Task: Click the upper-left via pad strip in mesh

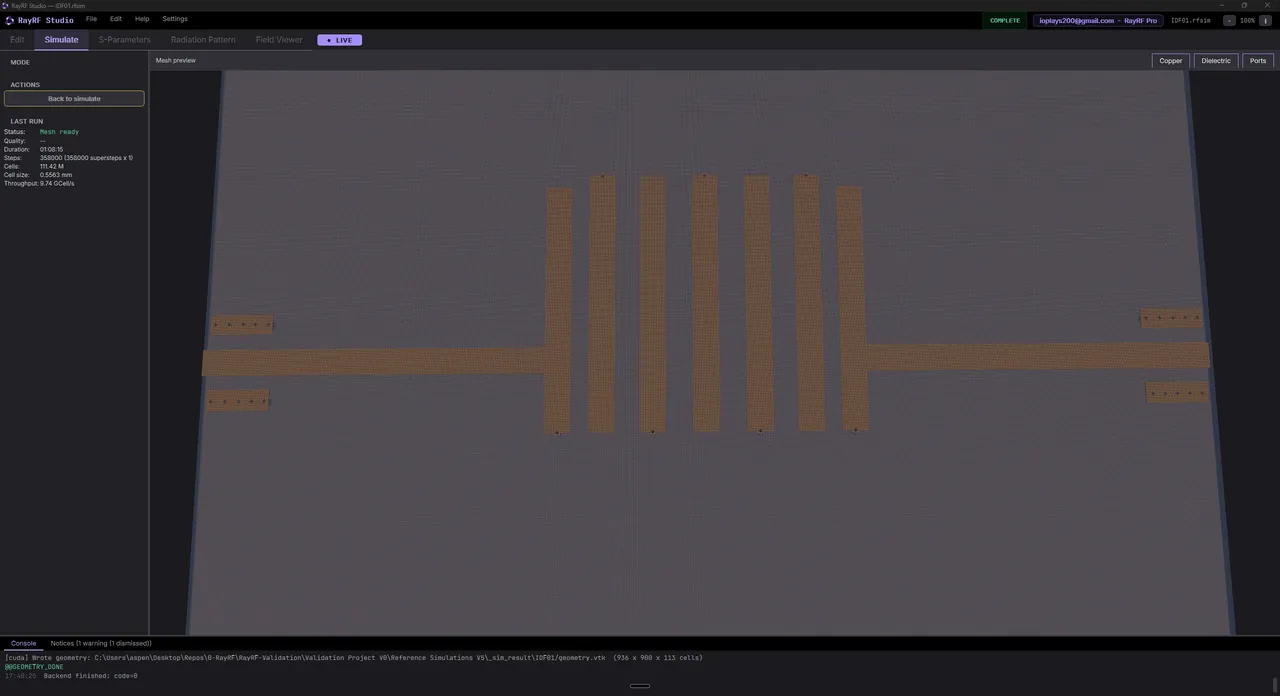Action: click(x=242, y=324)
